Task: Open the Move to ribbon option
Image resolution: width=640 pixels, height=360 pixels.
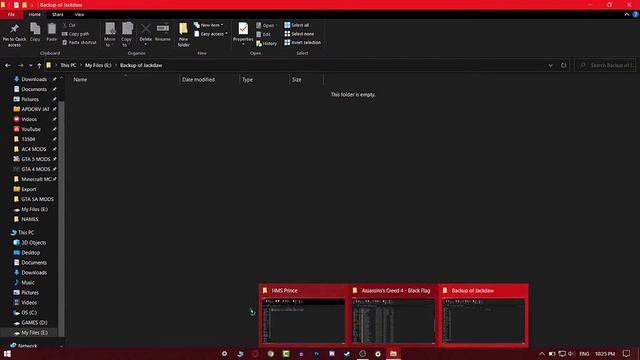Action: [x=110, y=35]
